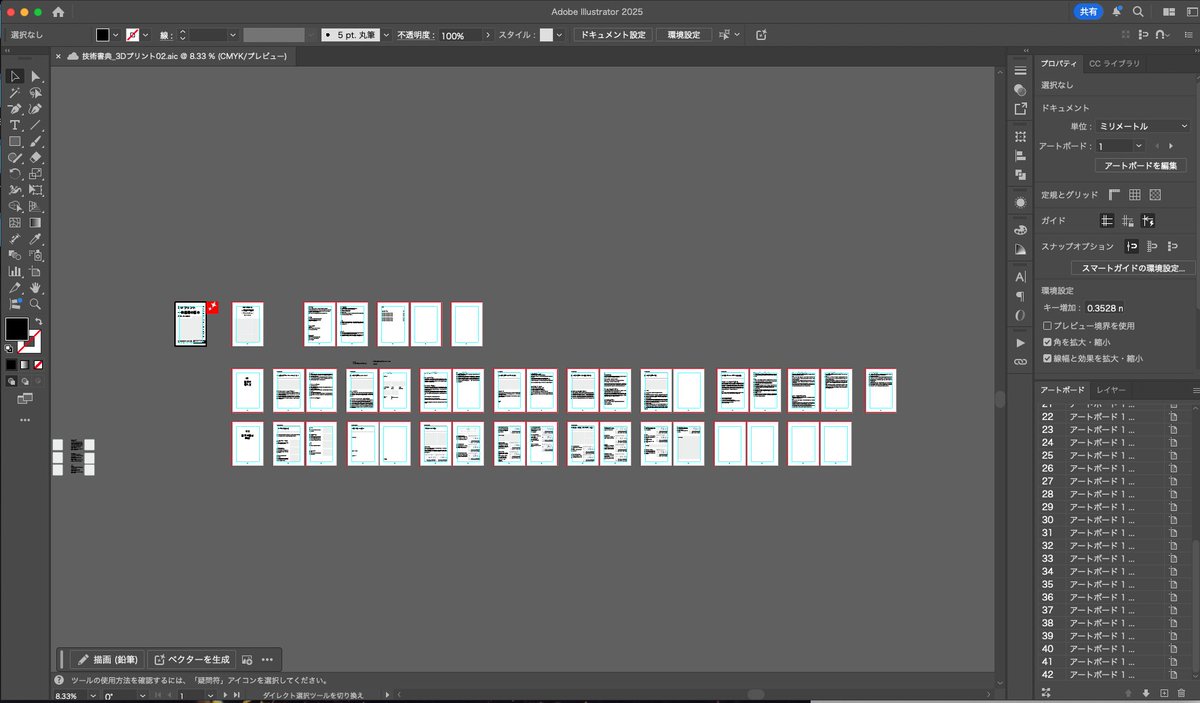The height and width of the screenshot is (703, 1200).
Task: Expand the 不透明度 opacity arrow
Action: point(488,35)
